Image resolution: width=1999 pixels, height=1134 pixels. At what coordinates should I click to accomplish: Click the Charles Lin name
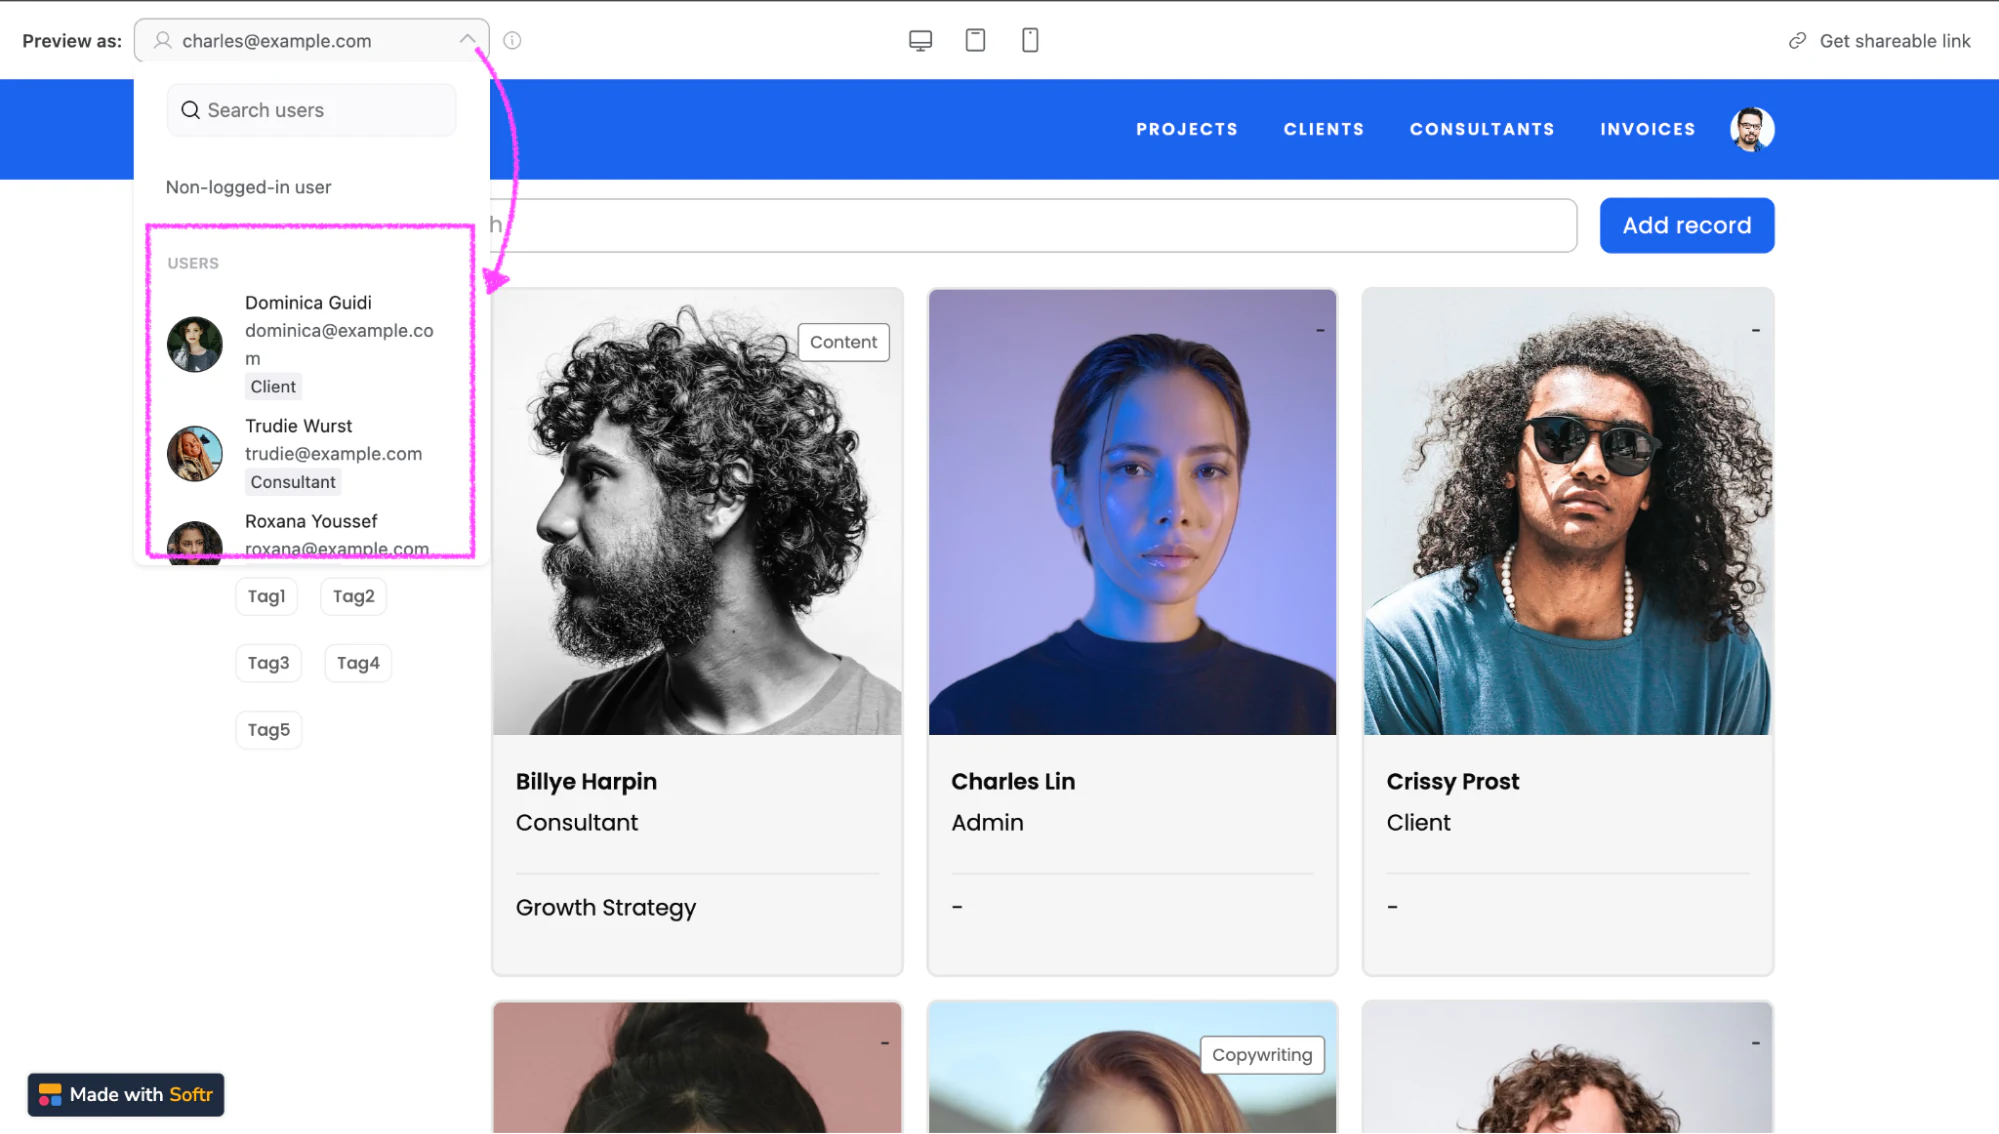point(1012,782)
